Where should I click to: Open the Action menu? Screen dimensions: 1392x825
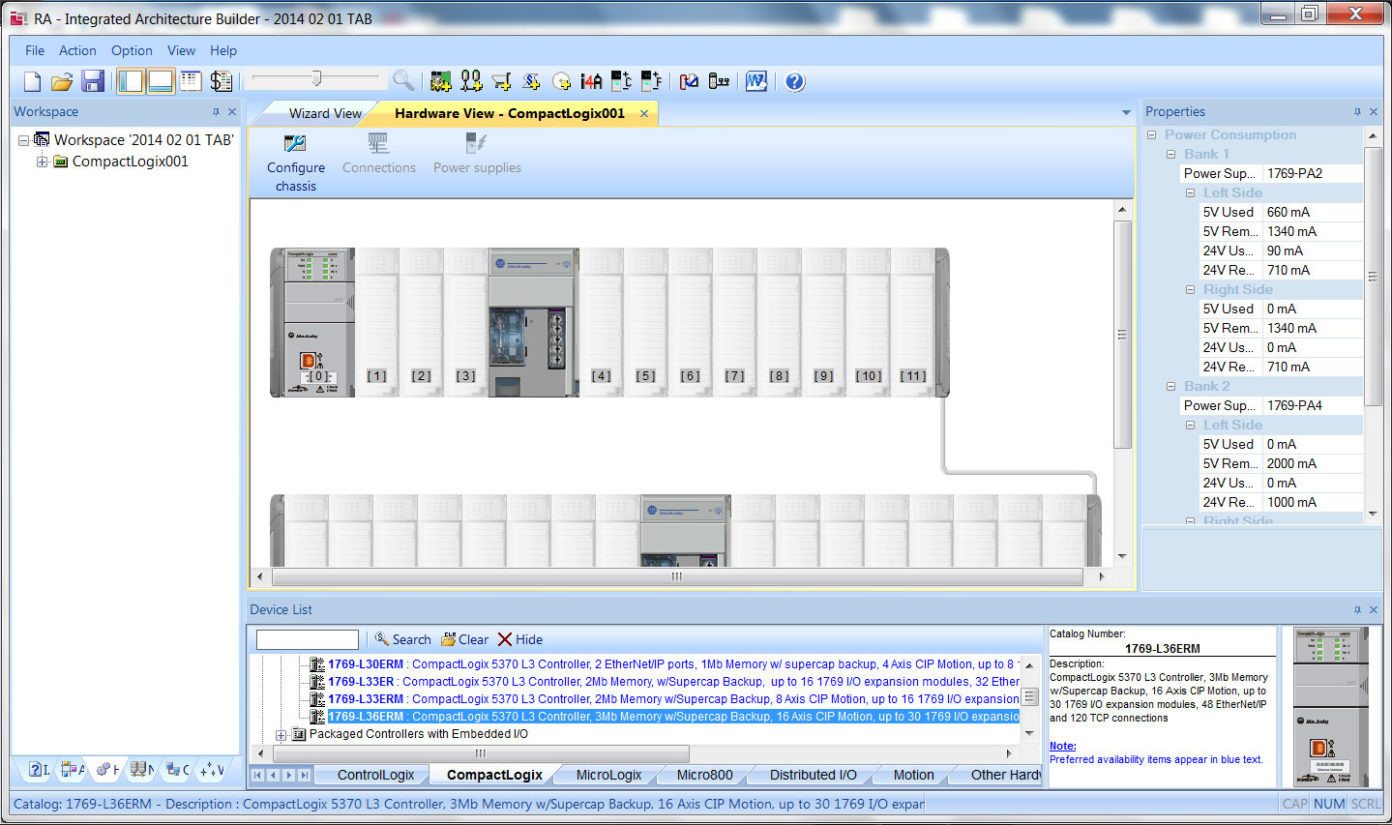(77, 50)
